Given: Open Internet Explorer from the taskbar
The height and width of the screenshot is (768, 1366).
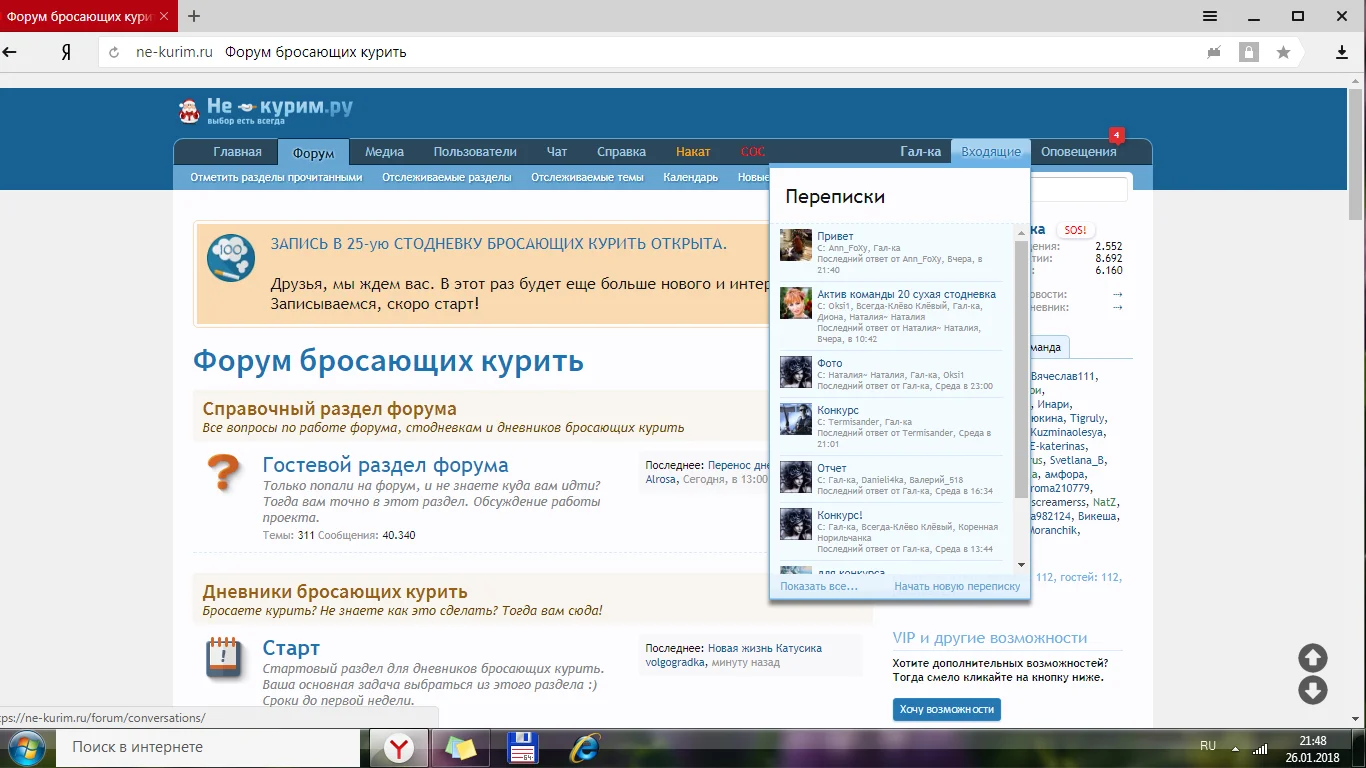Looking at the screenshot, I should [584, 747].
